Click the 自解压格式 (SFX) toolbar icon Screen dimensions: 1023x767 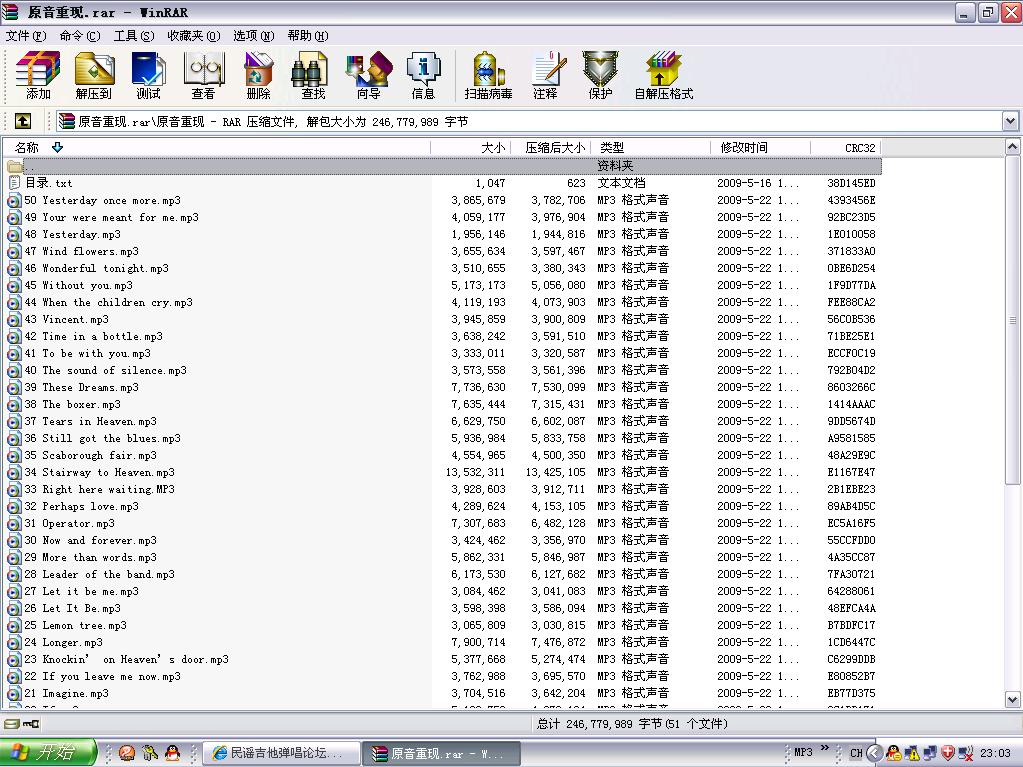664,75
